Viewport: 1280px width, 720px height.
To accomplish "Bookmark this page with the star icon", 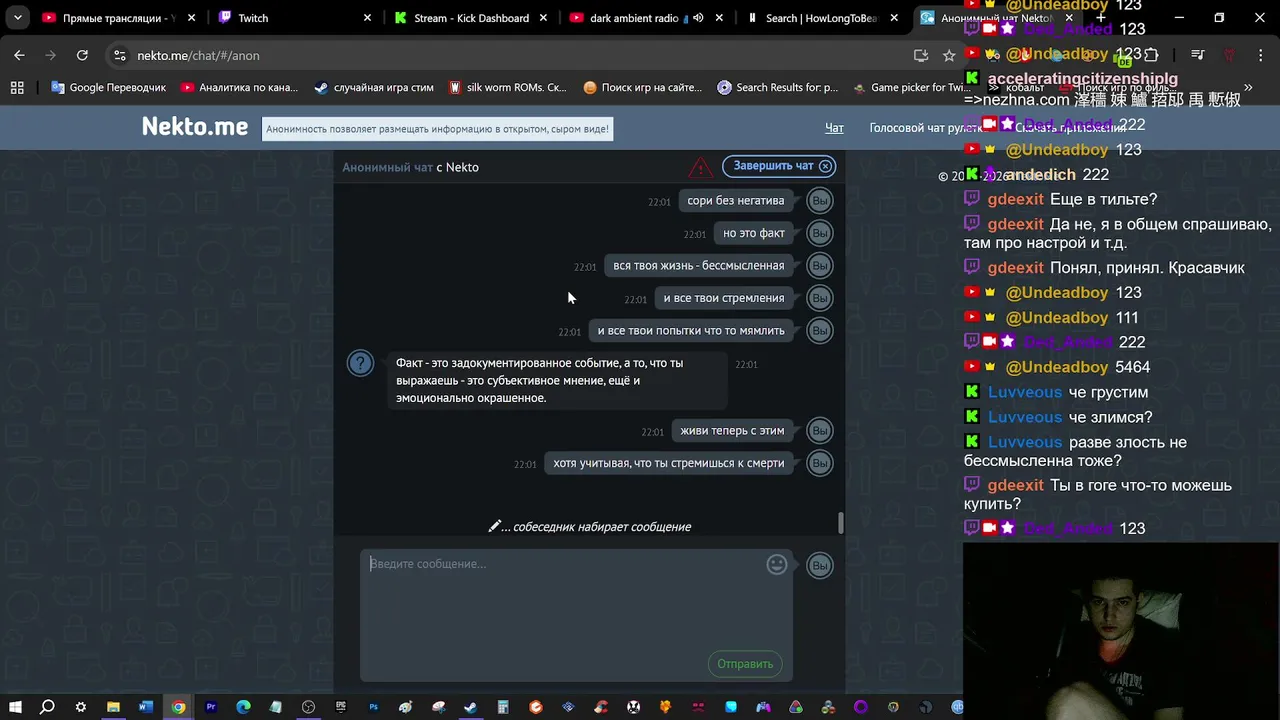I will [x=949, y=56].
